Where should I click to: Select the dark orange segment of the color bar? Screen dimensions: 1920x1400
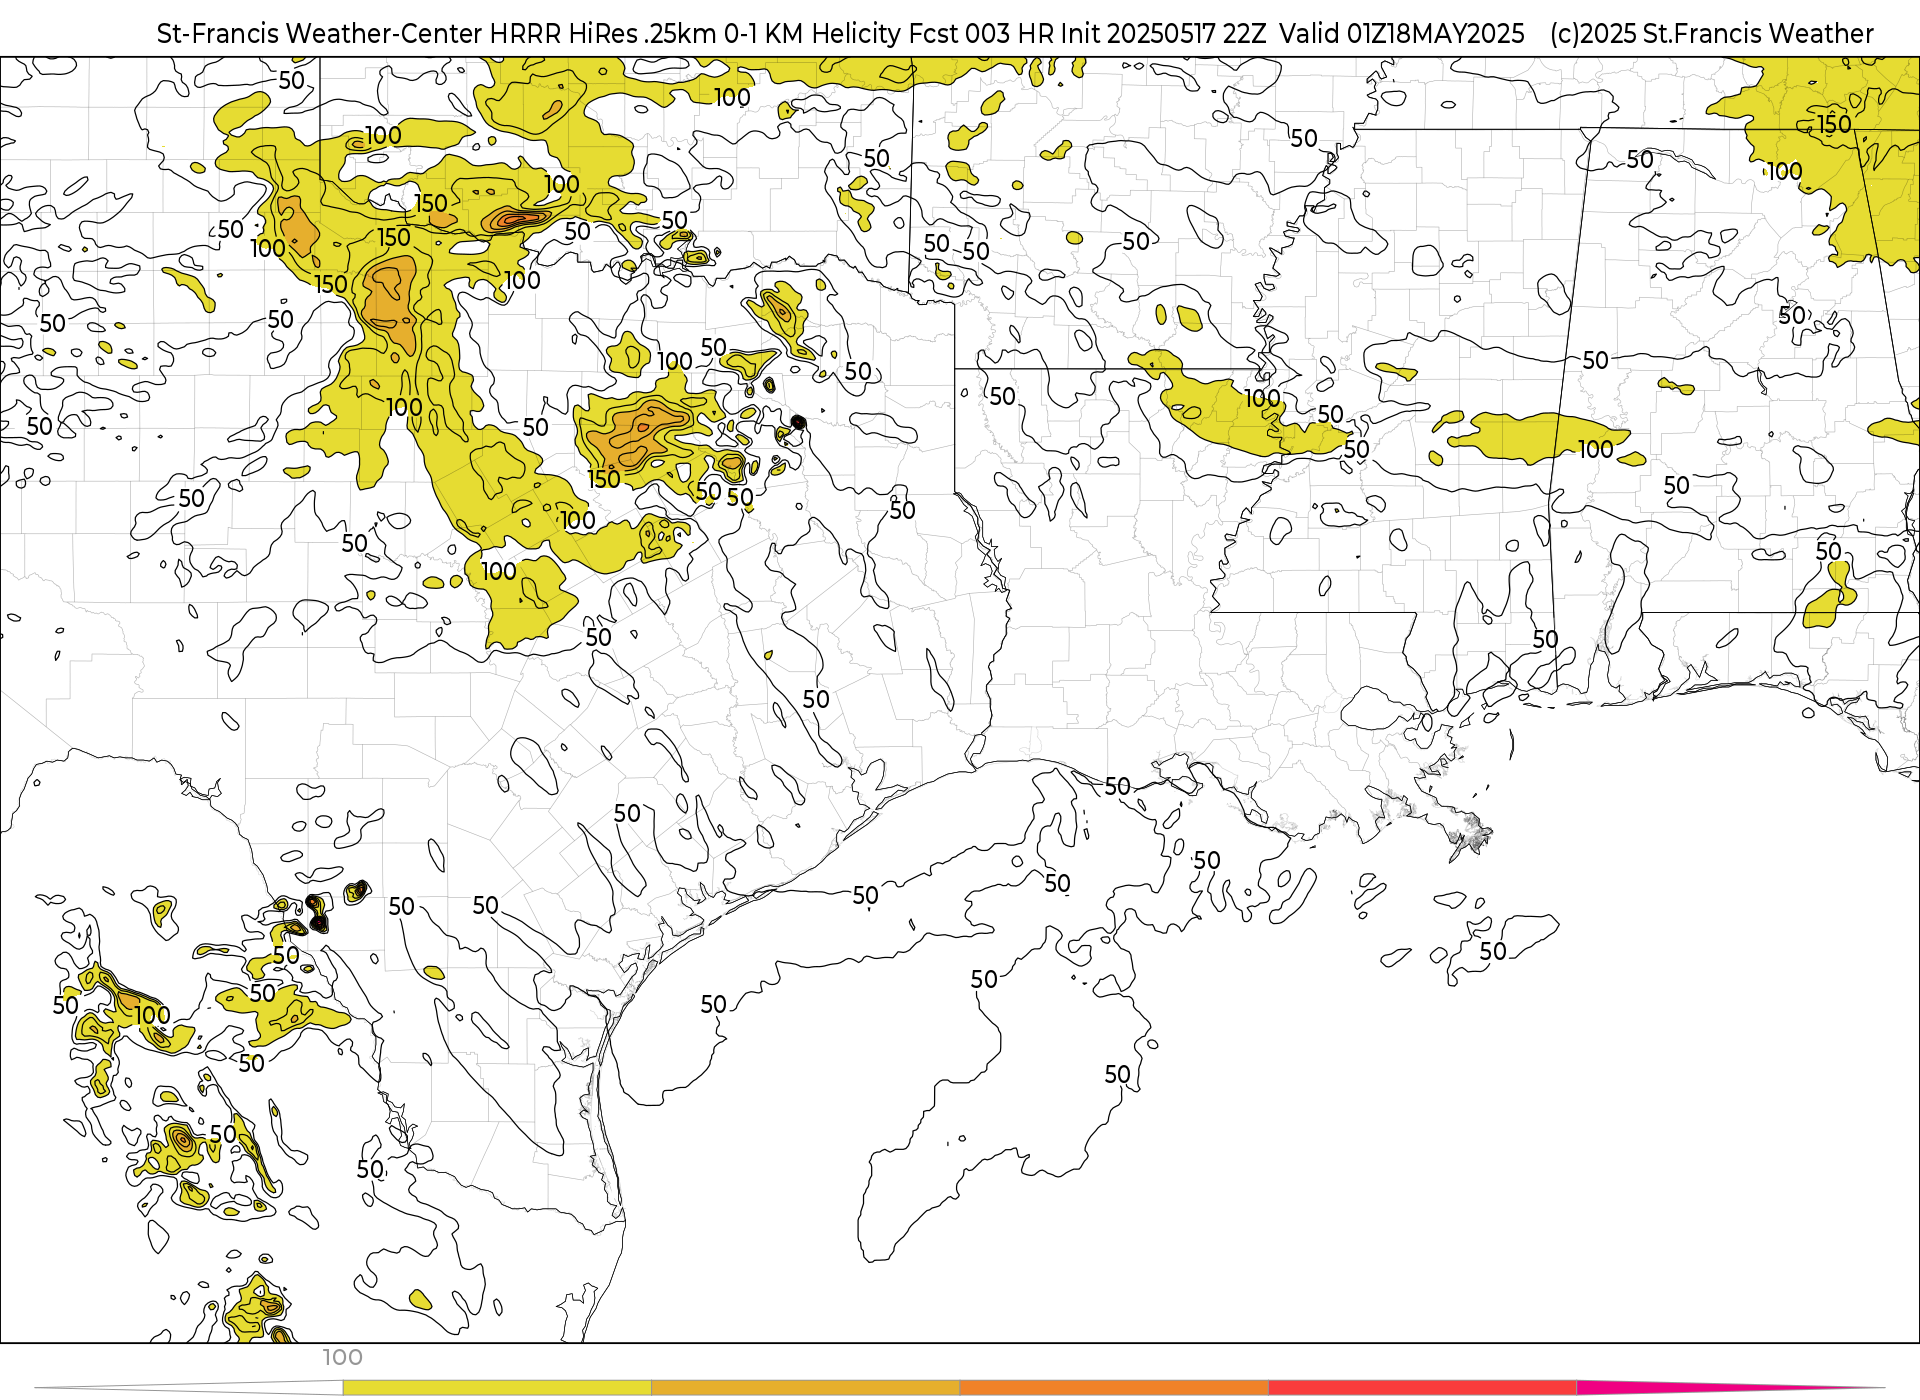click(x=1114, y=1388)
